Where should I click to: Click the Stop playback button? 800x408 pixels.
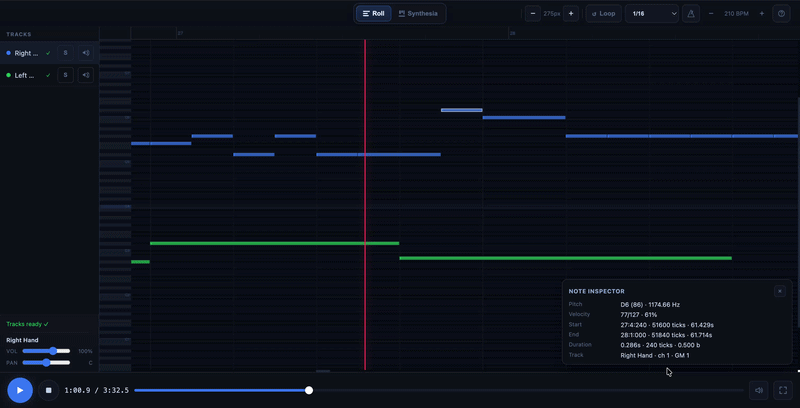click(48, 391)
